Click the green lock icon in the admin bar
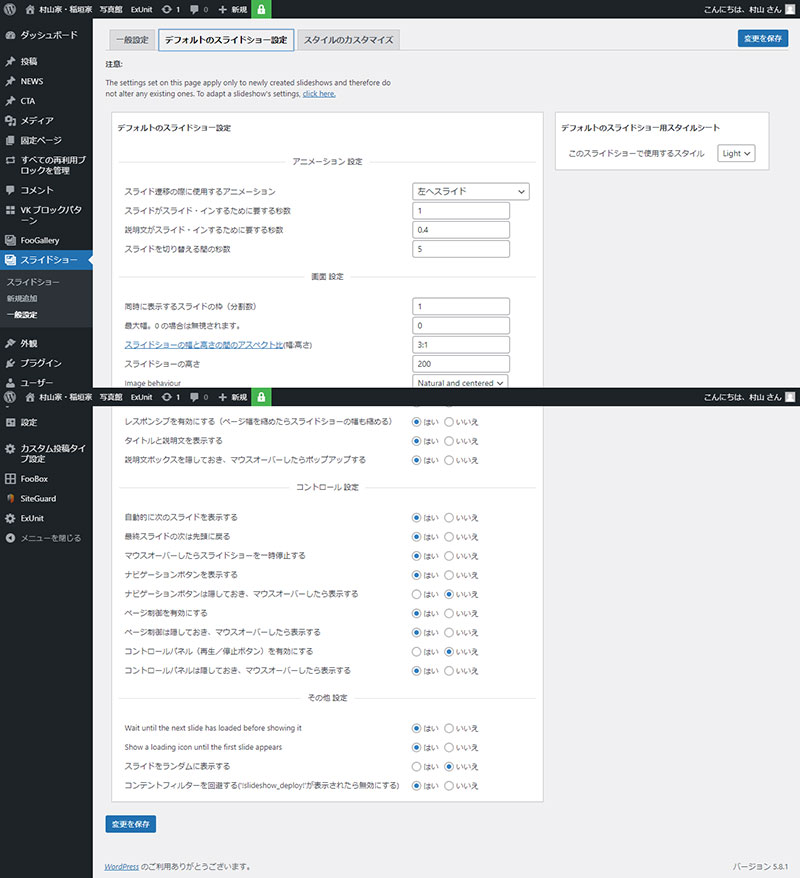This screenshot has height=878, width=800. point(261,9)
